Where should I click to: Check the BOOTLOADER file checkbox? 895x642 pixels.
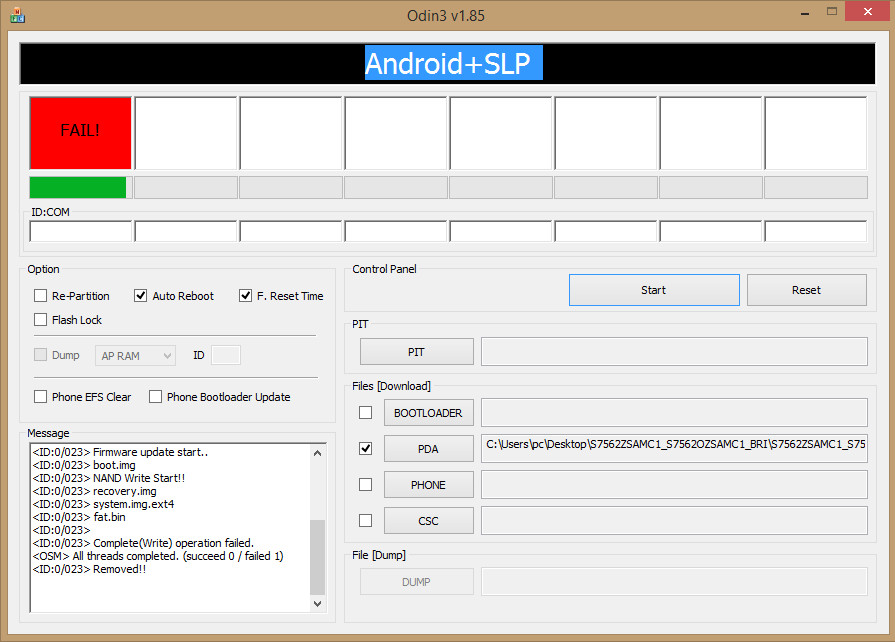click(x=365, y=413)
